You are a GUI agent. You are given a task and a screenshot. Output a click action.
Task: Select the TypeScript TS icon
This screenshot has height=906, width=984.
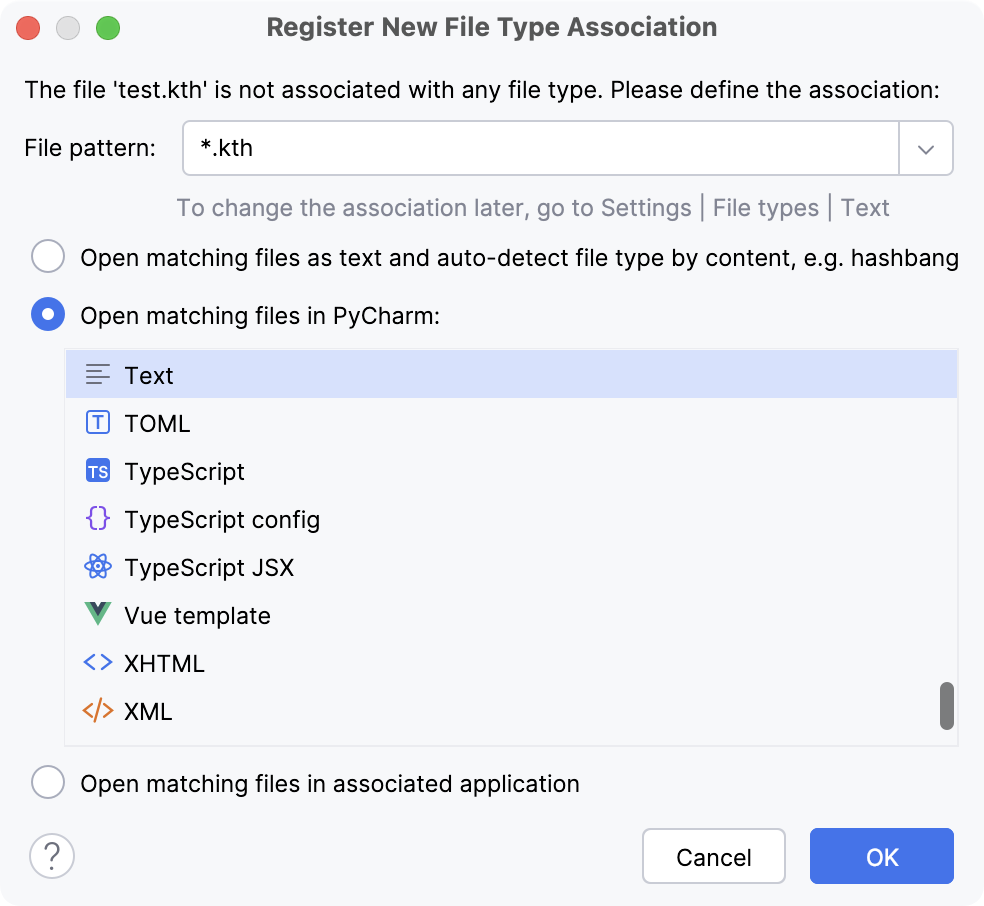tap(96, 470)
